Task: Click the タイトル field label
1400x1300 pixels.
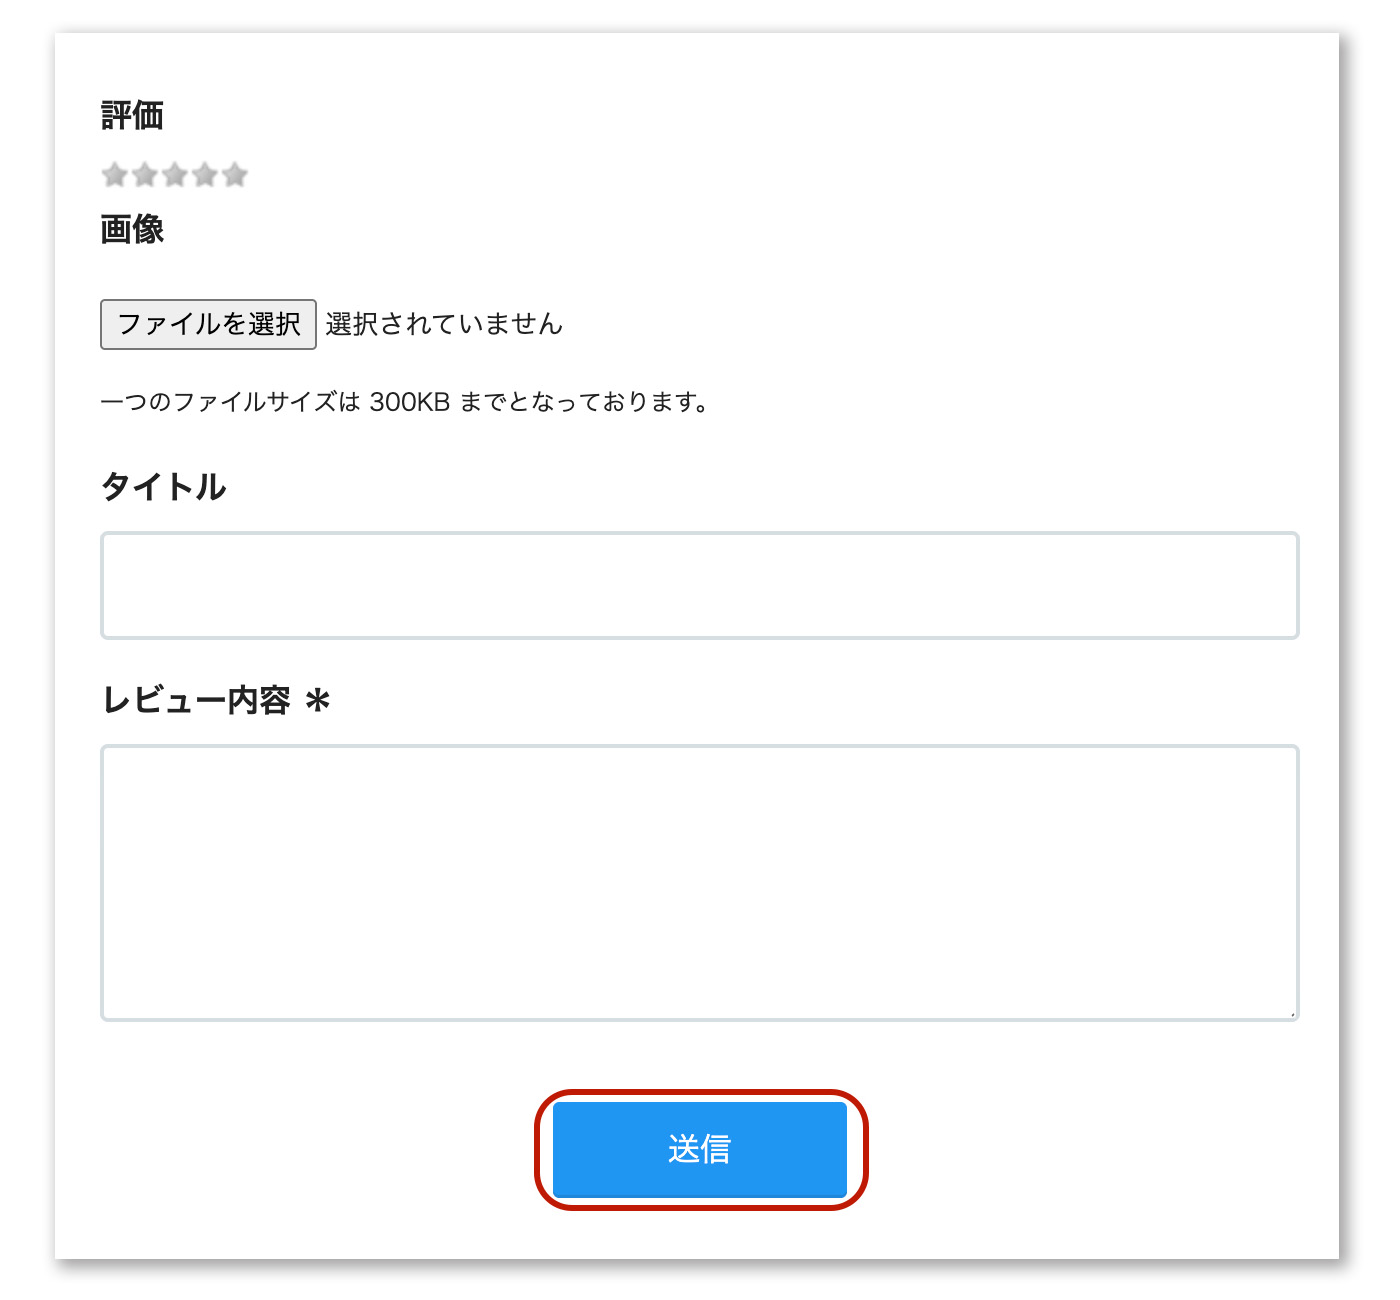Action: point(164,487)
